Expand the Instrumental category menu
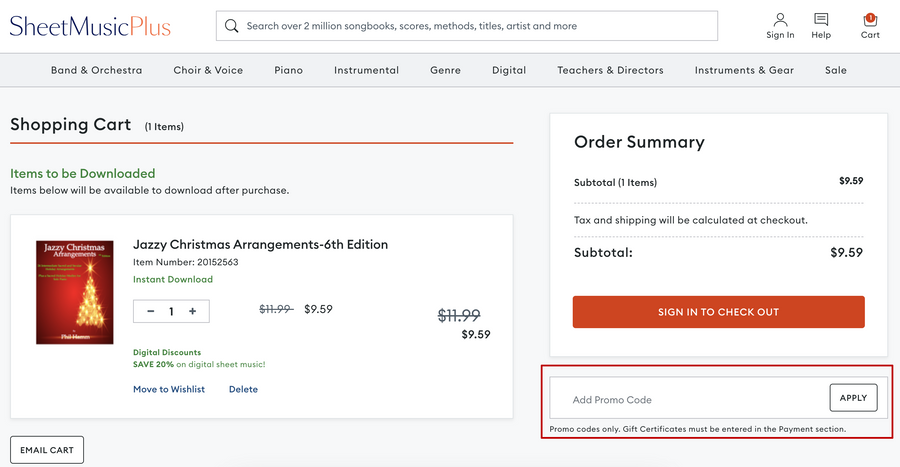This screenshot has height=467, width=900. [366, 70]
